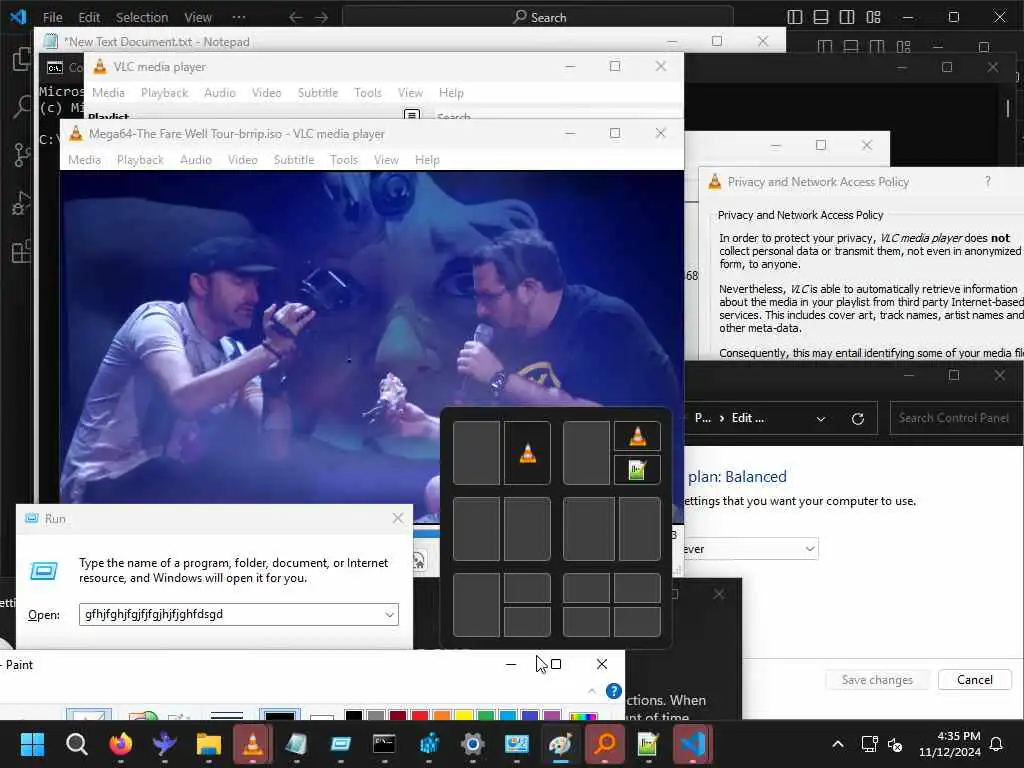
Task: Open the Edit menu in VS Code
Action: click(89, 18)
